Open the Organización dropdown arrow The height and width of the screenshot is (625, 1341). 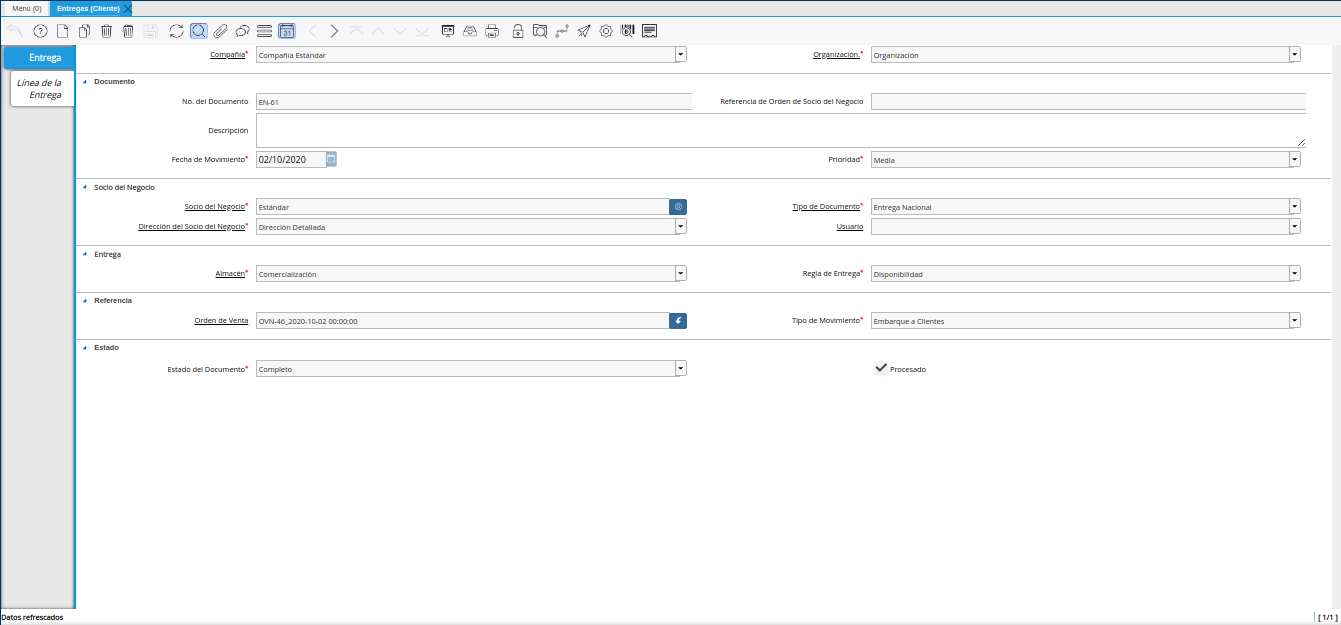click(1295, 55)
